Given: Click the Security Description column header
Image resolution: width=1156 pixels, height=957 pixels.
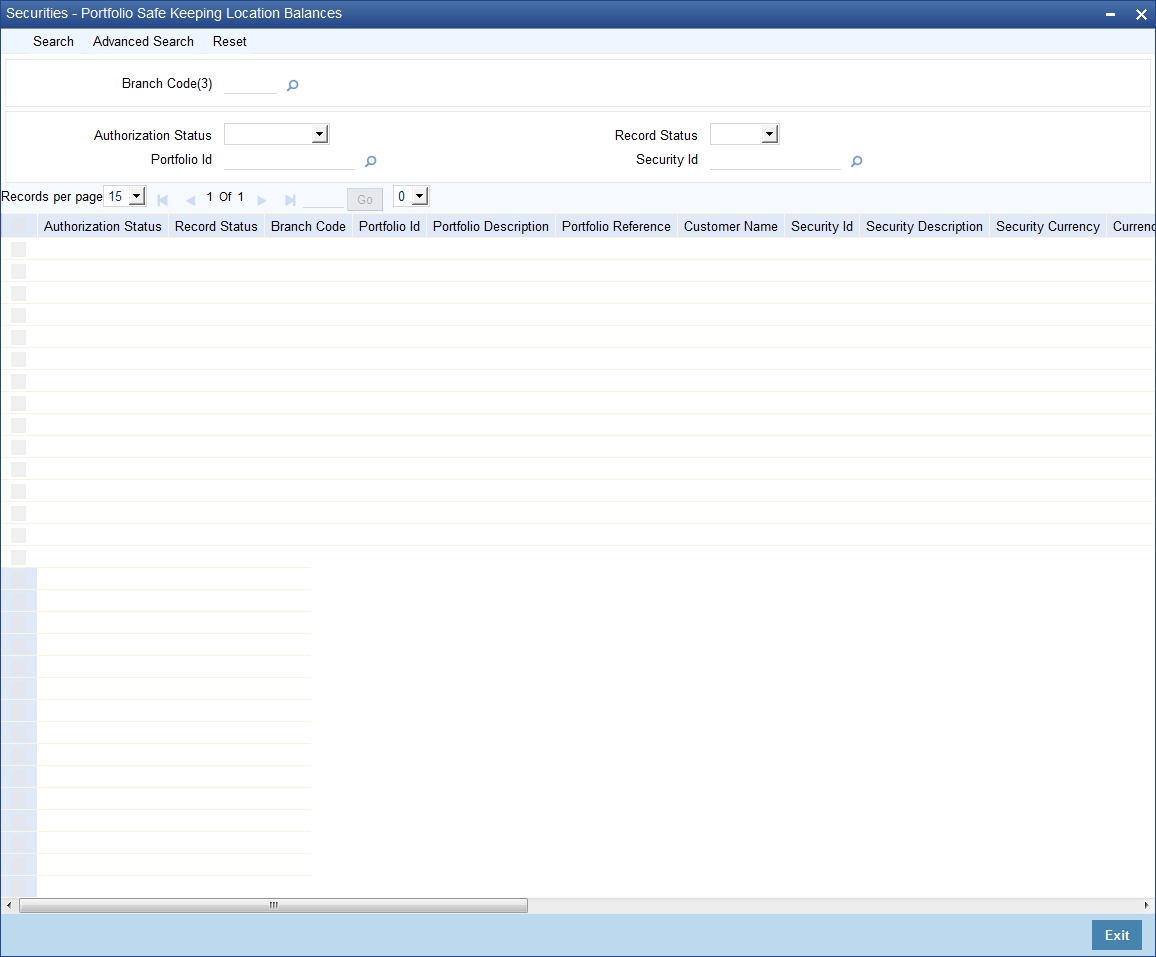Looking at the screenshot, I should pos(925,226).
